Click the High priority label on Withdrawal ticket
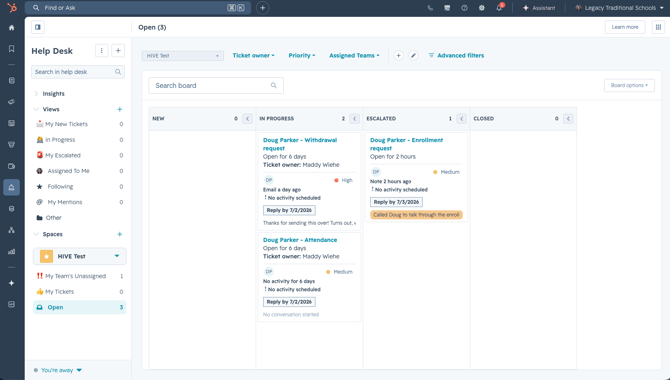The width and height of the screenshot is (670, 380). pos(344,180)
